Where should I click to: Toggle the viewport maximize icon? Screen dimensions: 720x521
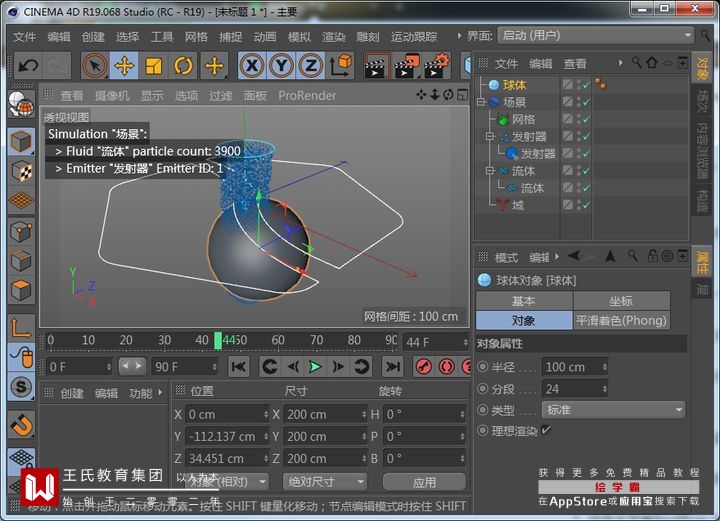coord(462,95)
